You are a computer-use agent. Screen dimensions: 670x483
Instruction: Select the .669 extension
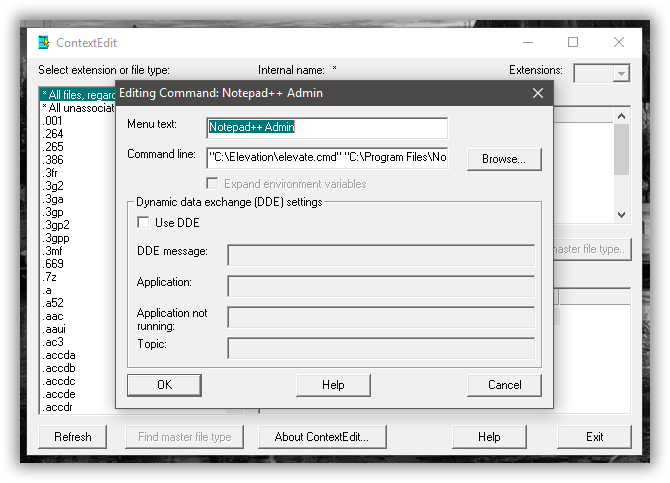point(53,264)
